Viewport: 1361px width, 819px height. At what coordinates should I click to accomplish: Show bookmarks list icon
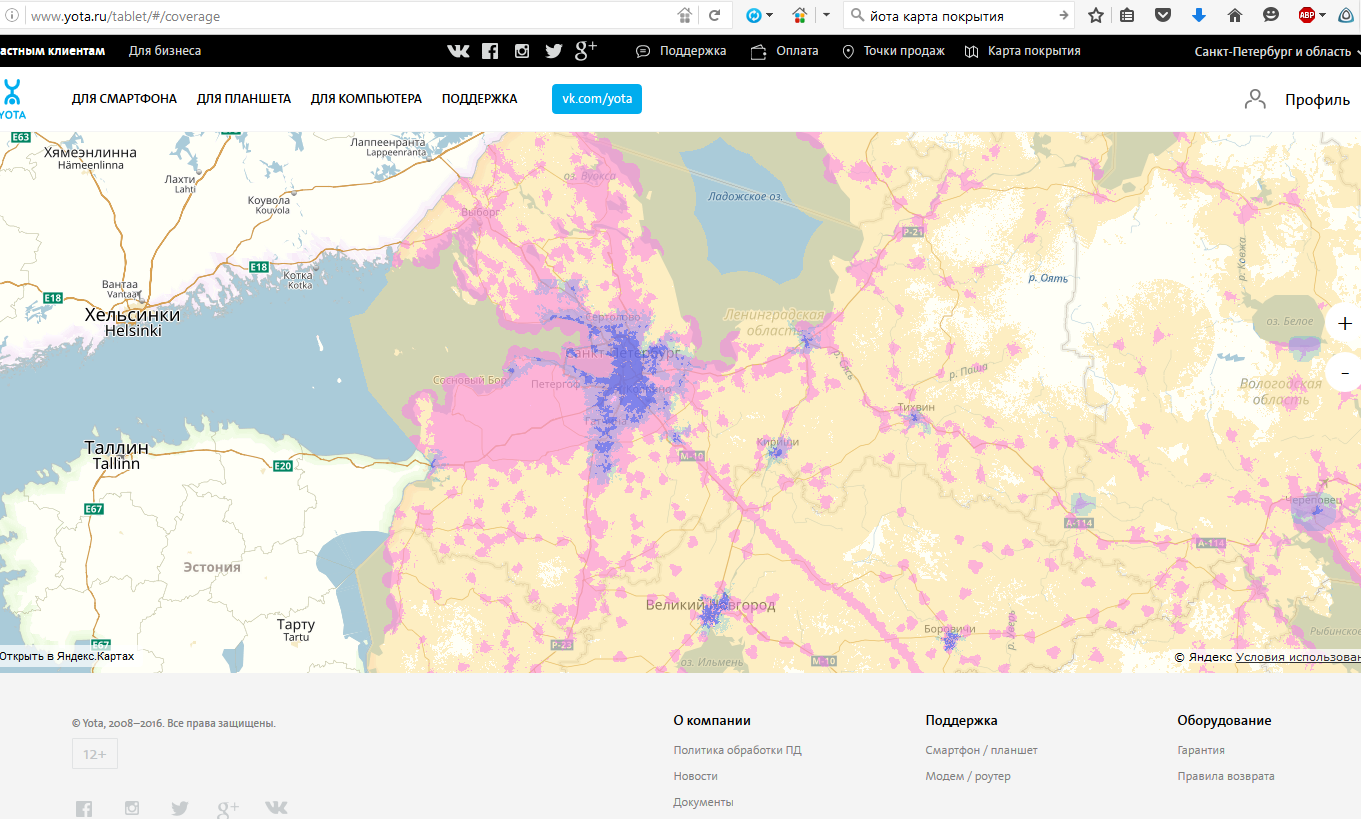[x=1127, y=16]
